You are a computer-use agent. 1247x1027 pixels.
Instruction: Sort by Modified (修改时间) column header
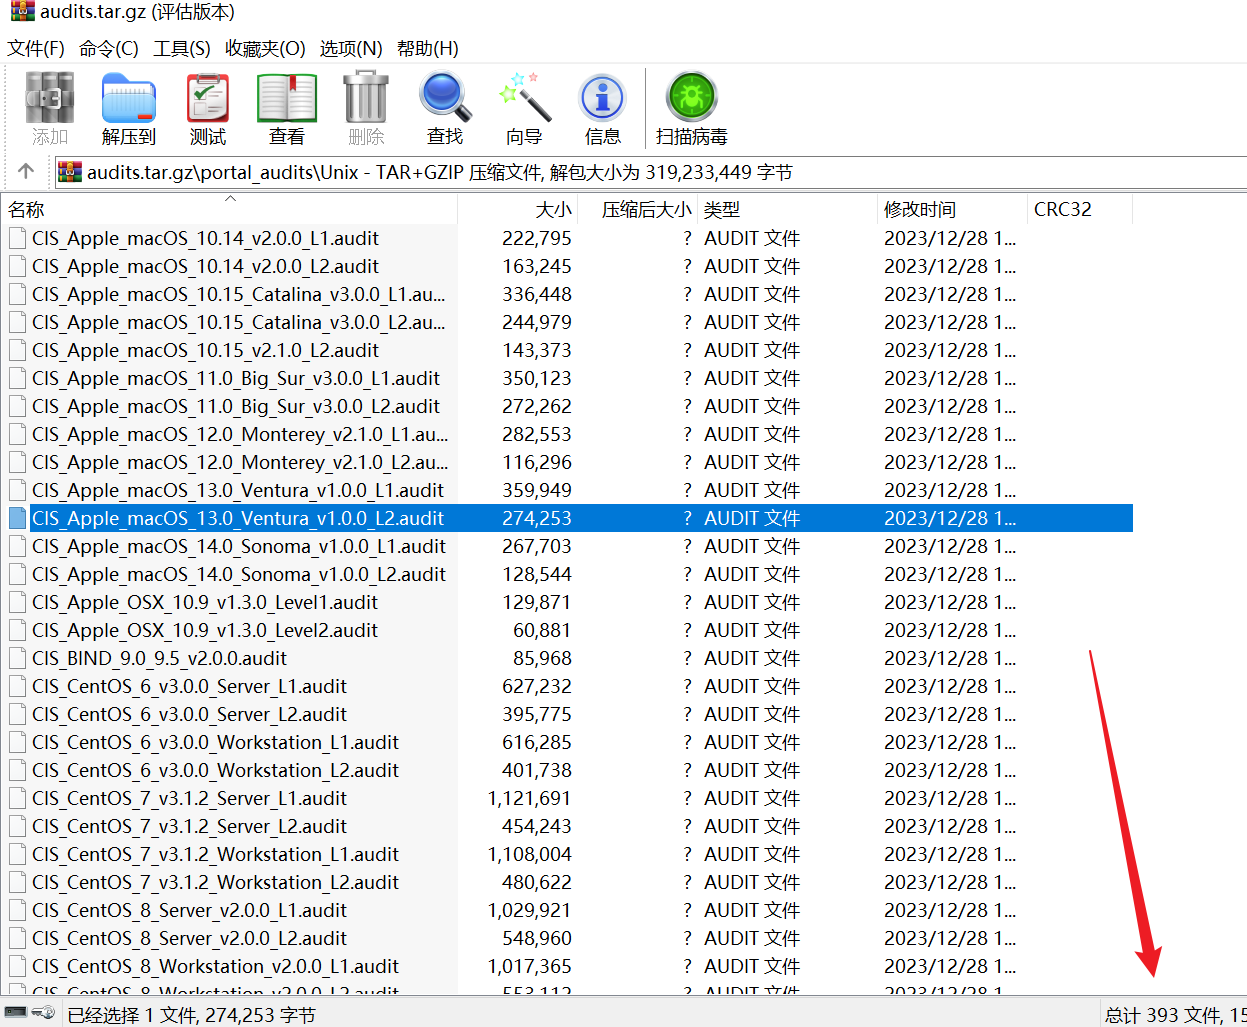coord(952,209)
